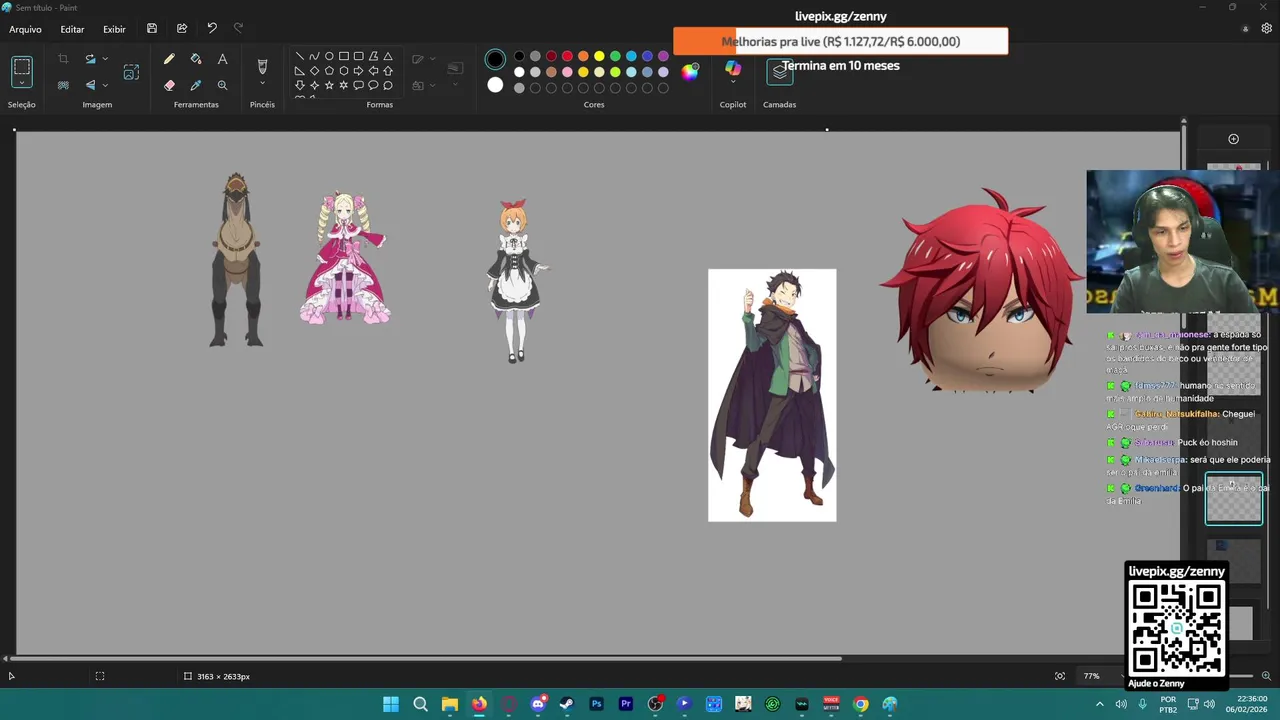Open the Edit colors wheel

coord(690,71)
